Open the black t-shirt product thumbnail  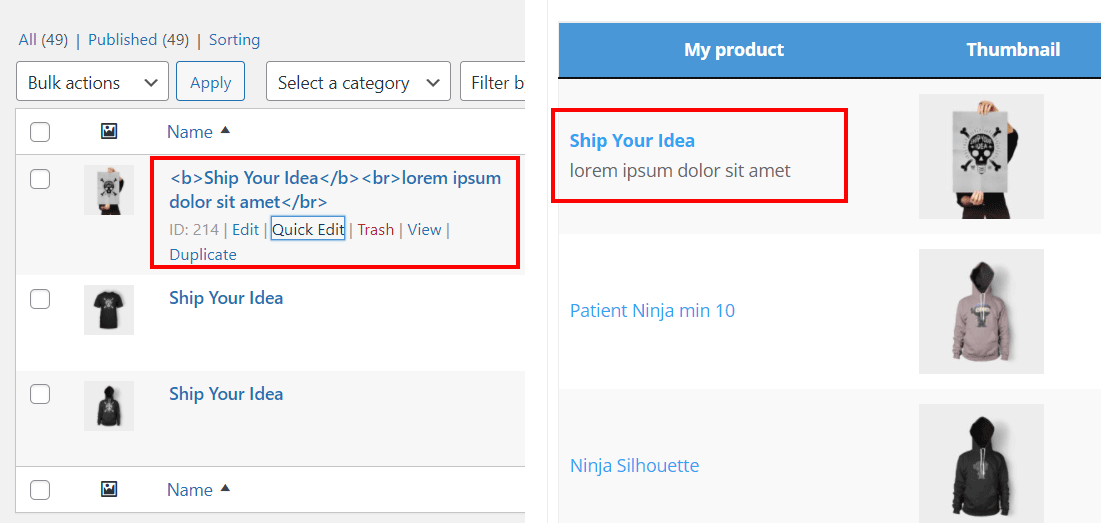(109, 310)
